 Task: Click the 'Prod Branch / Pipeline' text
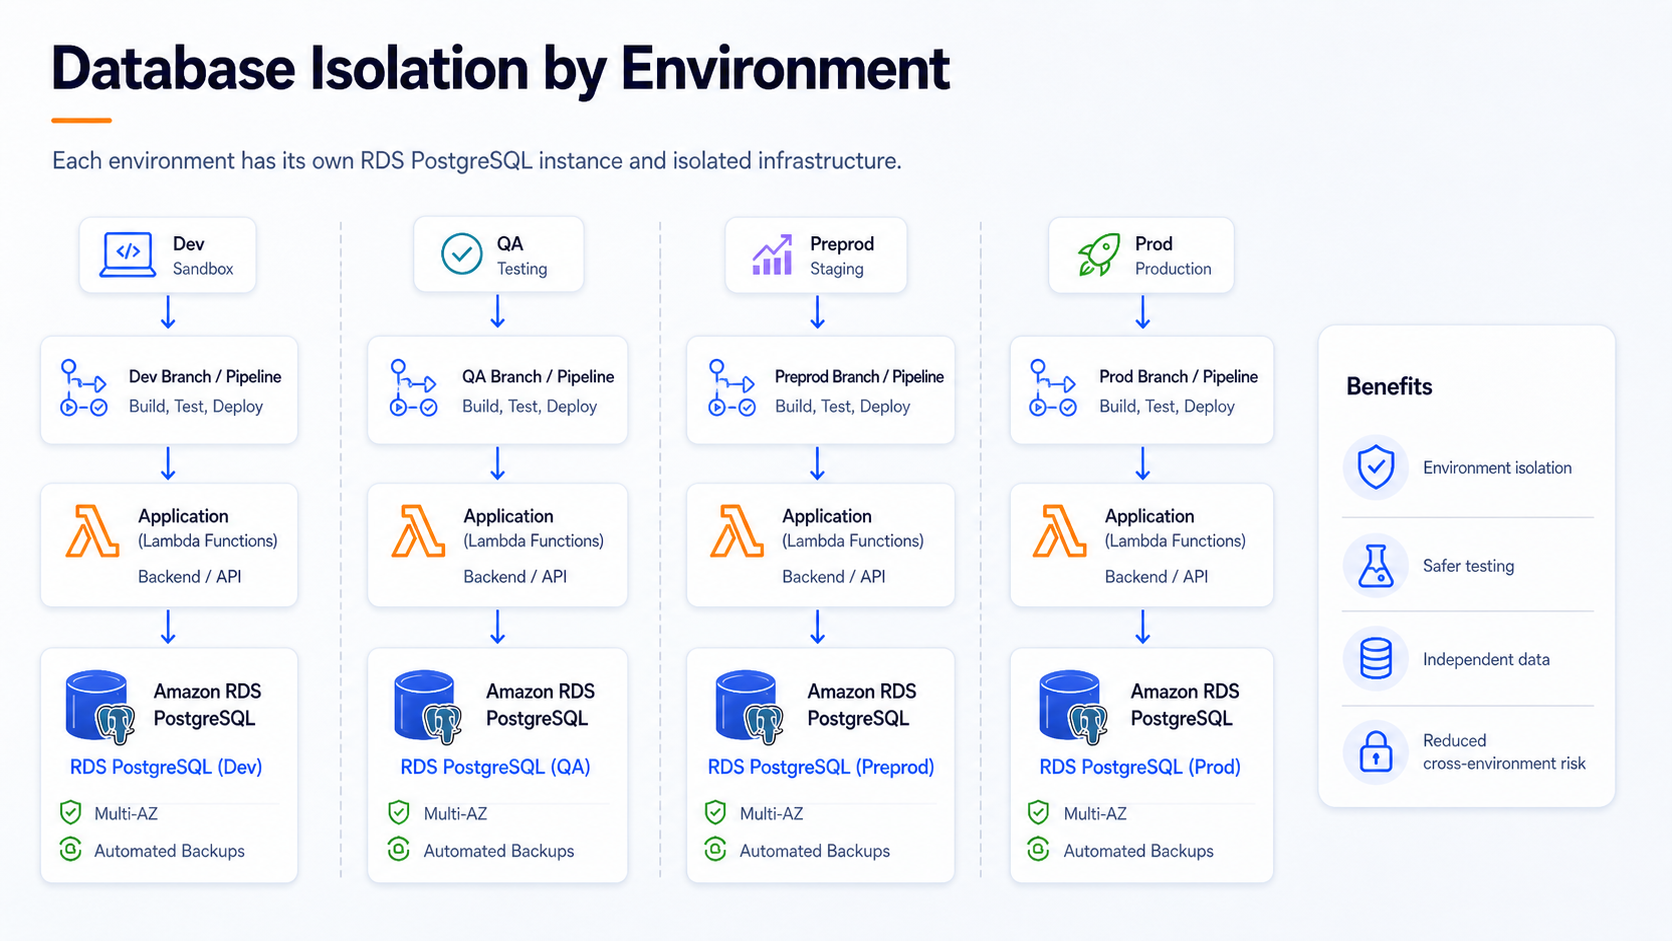pyautogui.click(x=1178, y=377)
